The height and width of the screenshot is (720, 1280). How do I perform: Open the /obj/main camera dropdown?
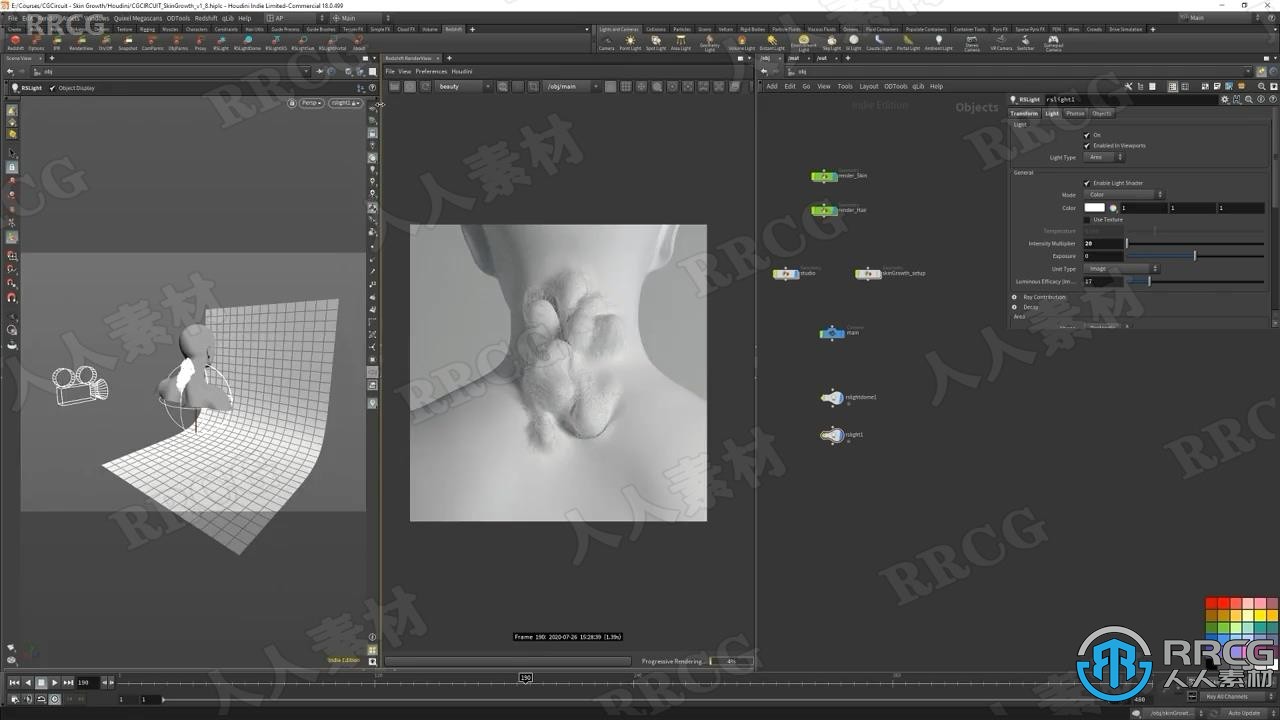[572, 87]
